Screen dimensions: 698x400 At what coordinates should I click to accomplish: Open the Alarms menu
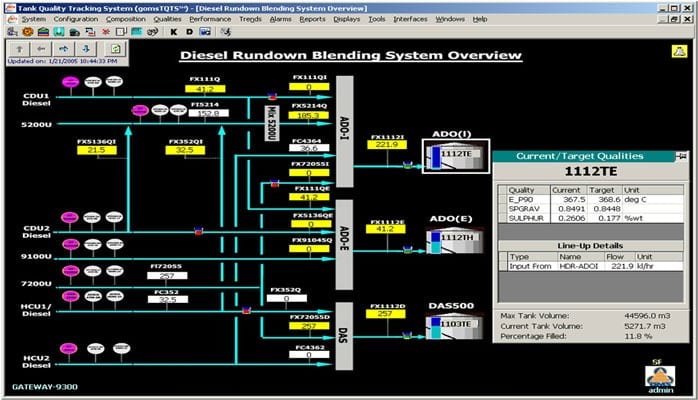(x=280, y=19)
